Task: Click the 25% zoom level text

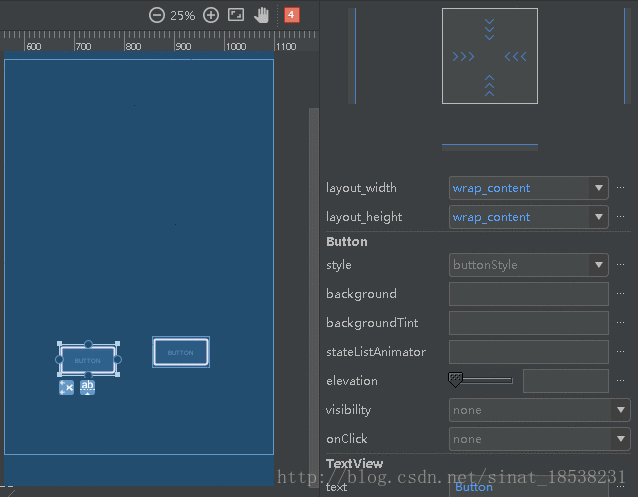Action: coord(182,15)
